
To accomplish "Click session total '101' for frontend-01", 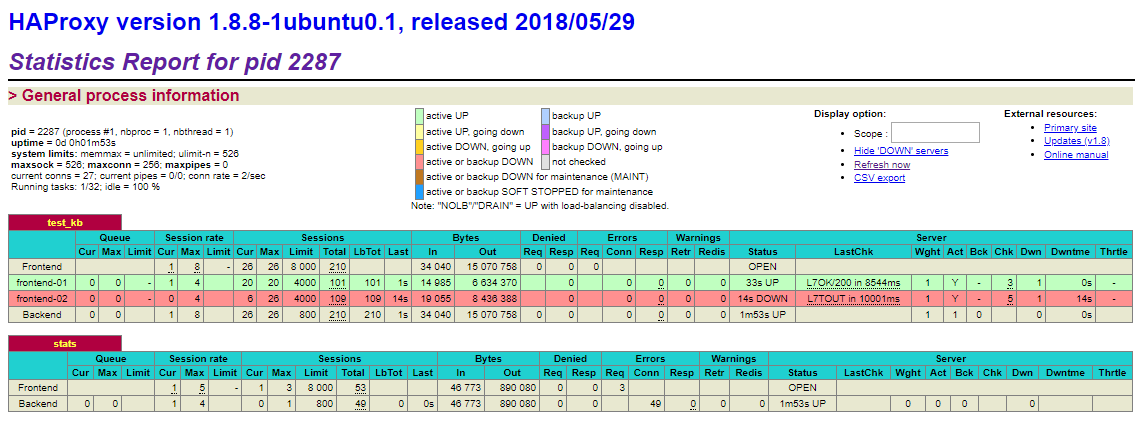I will [x=337, y=282].
